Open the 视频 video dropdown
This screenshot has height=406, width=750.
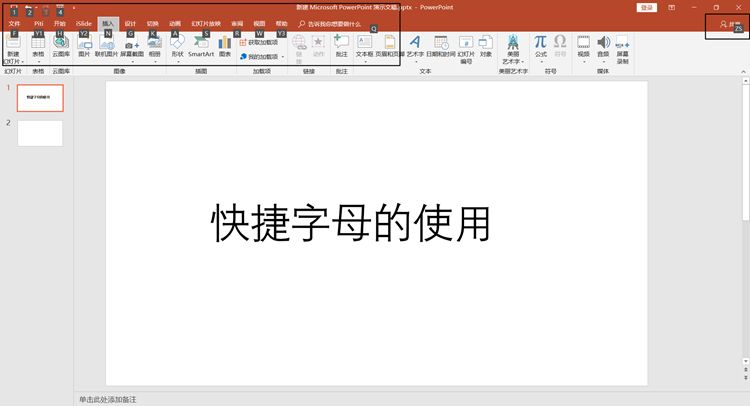click(584, 62)
